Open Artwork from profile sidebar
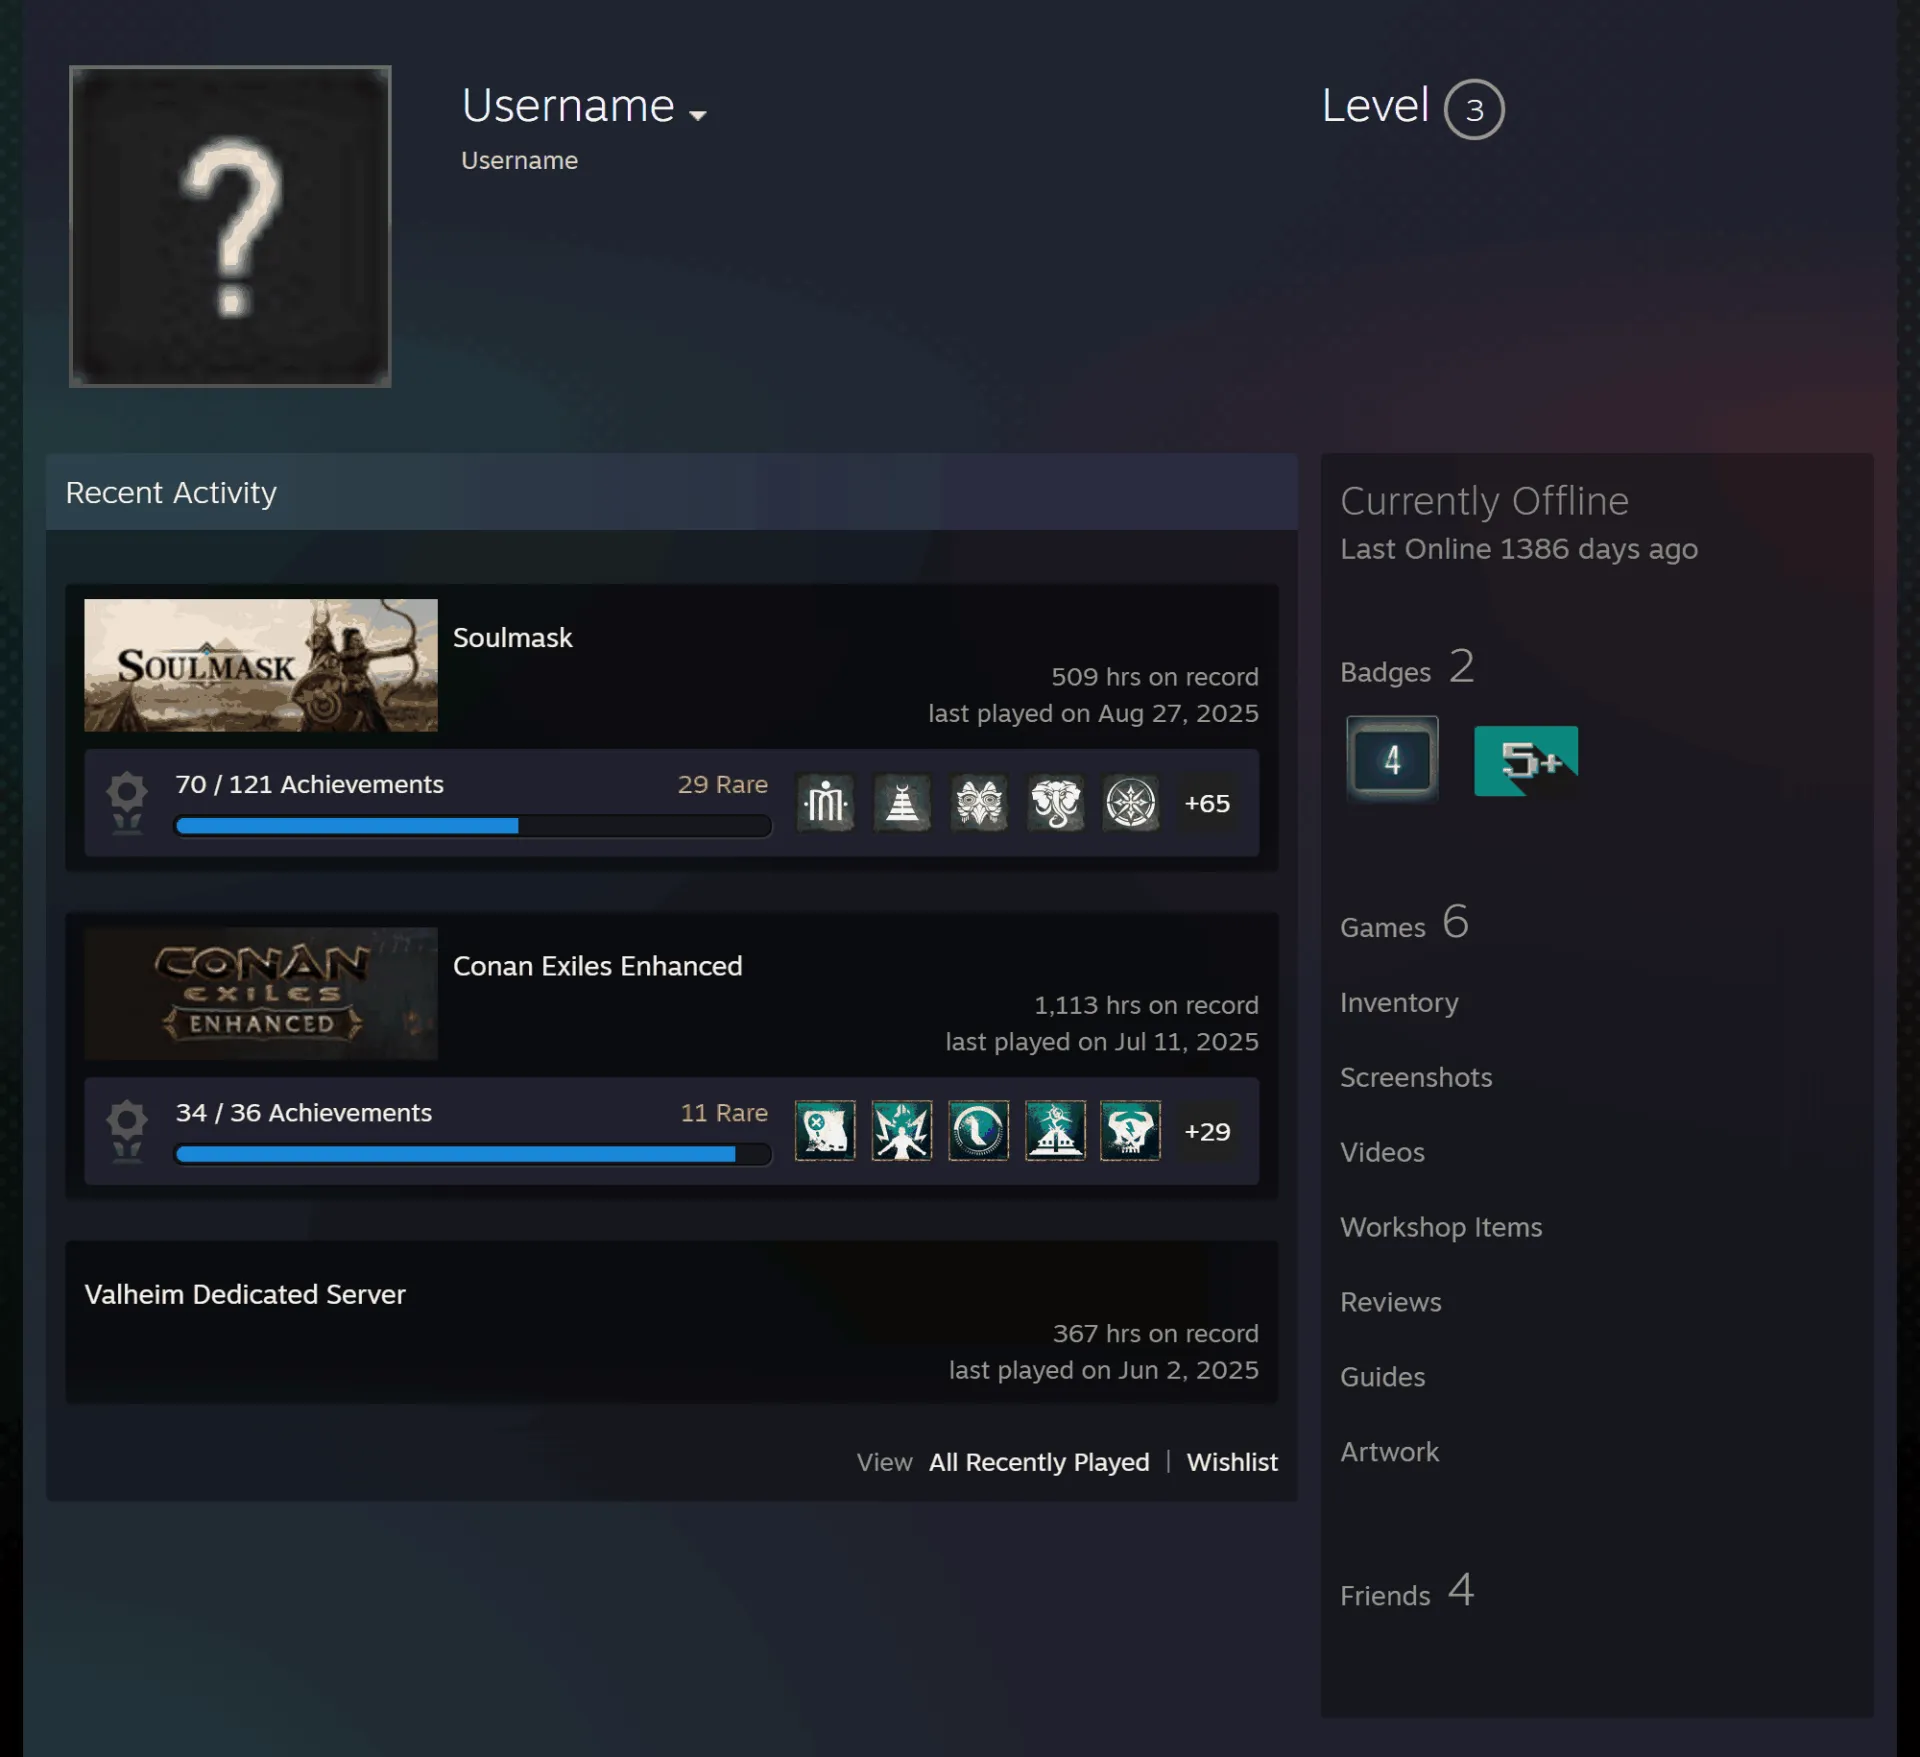1920x1757 pixels. pyautogui.click(x=1390, y=1452)
